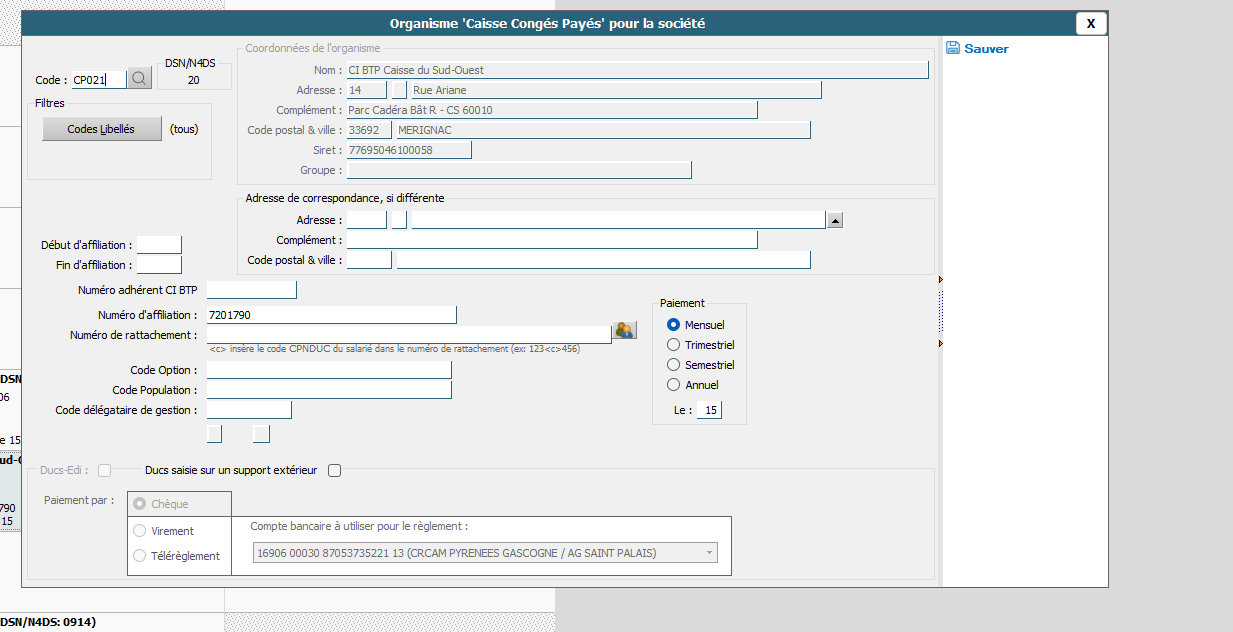The width and height of the screenshot is (1233, 632).
Task: Click the Code Population input field
Action: [329, 390]
